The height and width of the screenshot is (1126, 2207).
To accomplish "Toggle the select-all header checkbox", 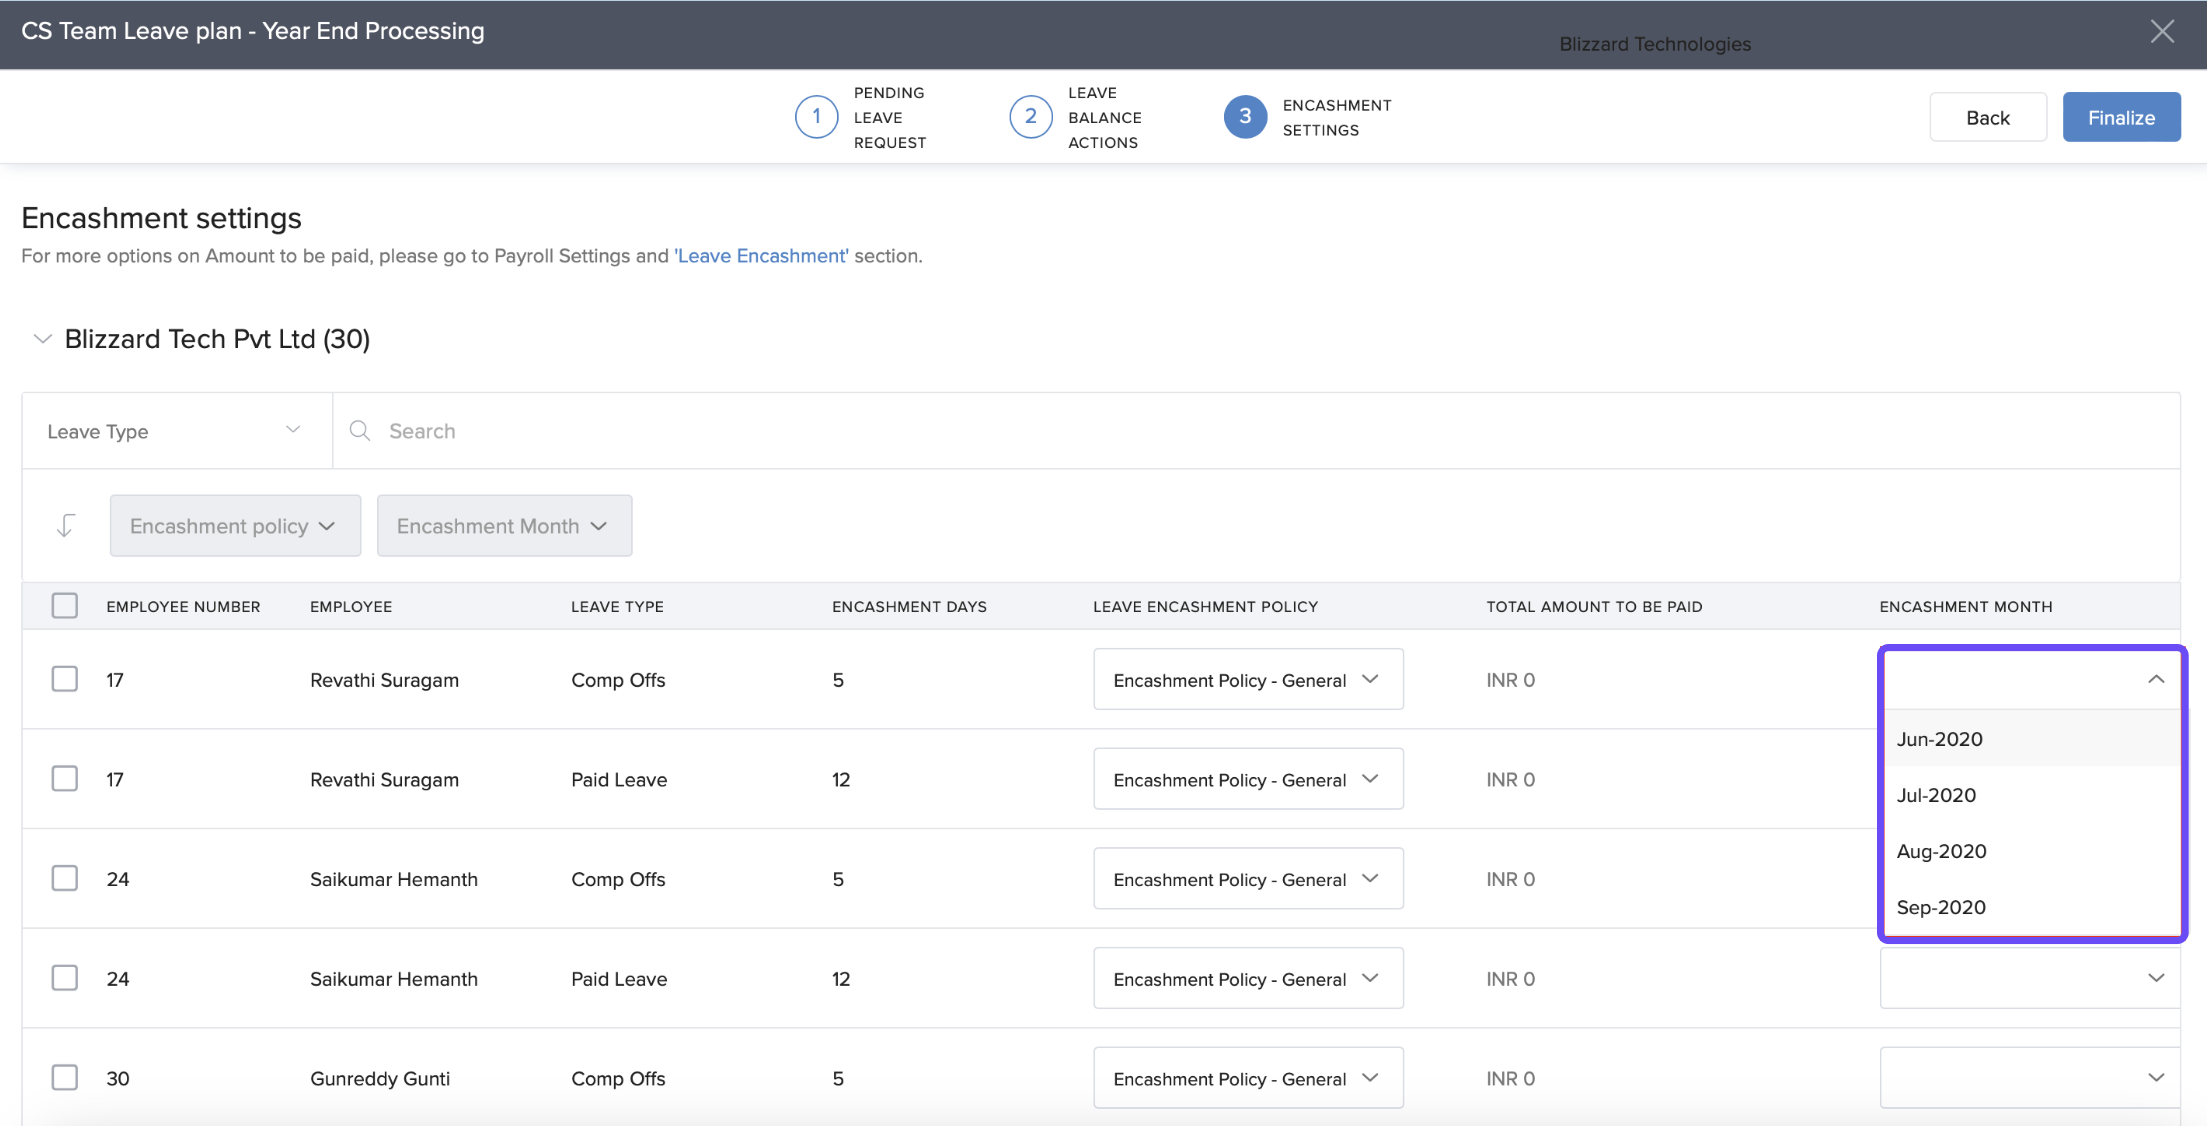I will click(65, 606).
